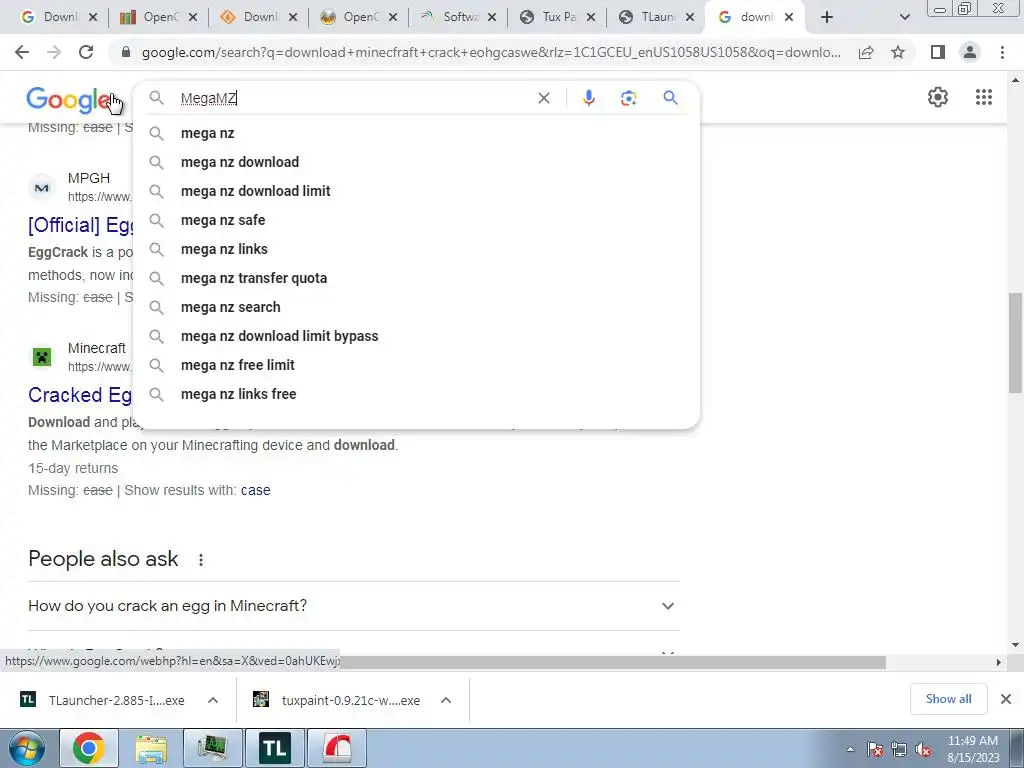Open TLauncher download options arrow
The width and height of the screenshot is (1024, 768).
pos(213,700)
